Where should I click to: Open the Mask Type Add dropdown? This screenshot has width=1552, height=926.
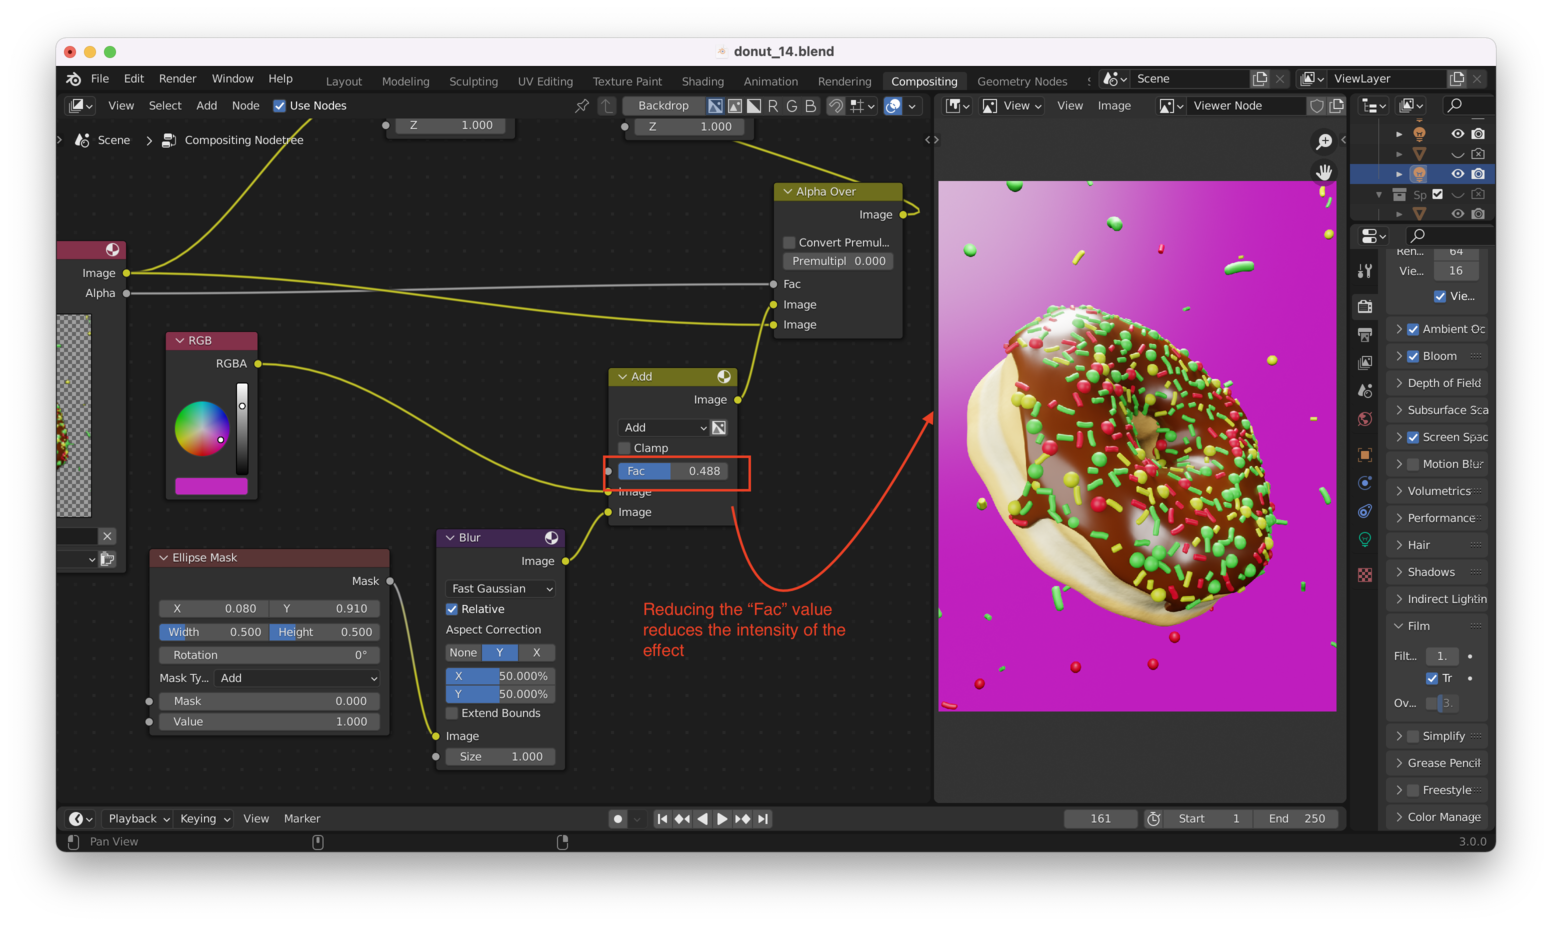299,678
